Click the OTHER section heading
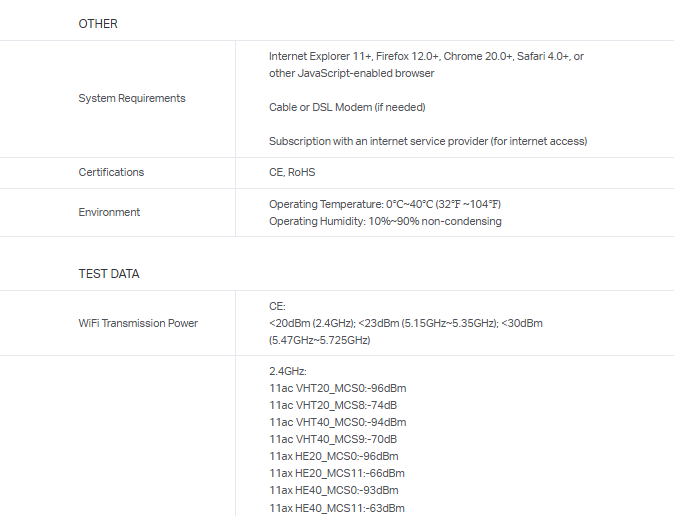The image size is (675, 516). (98, 24)
